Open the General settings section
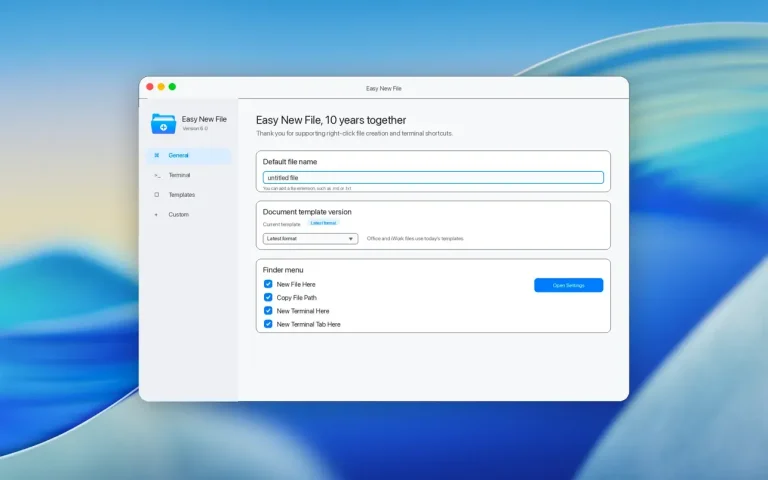 tap(189, 155)
